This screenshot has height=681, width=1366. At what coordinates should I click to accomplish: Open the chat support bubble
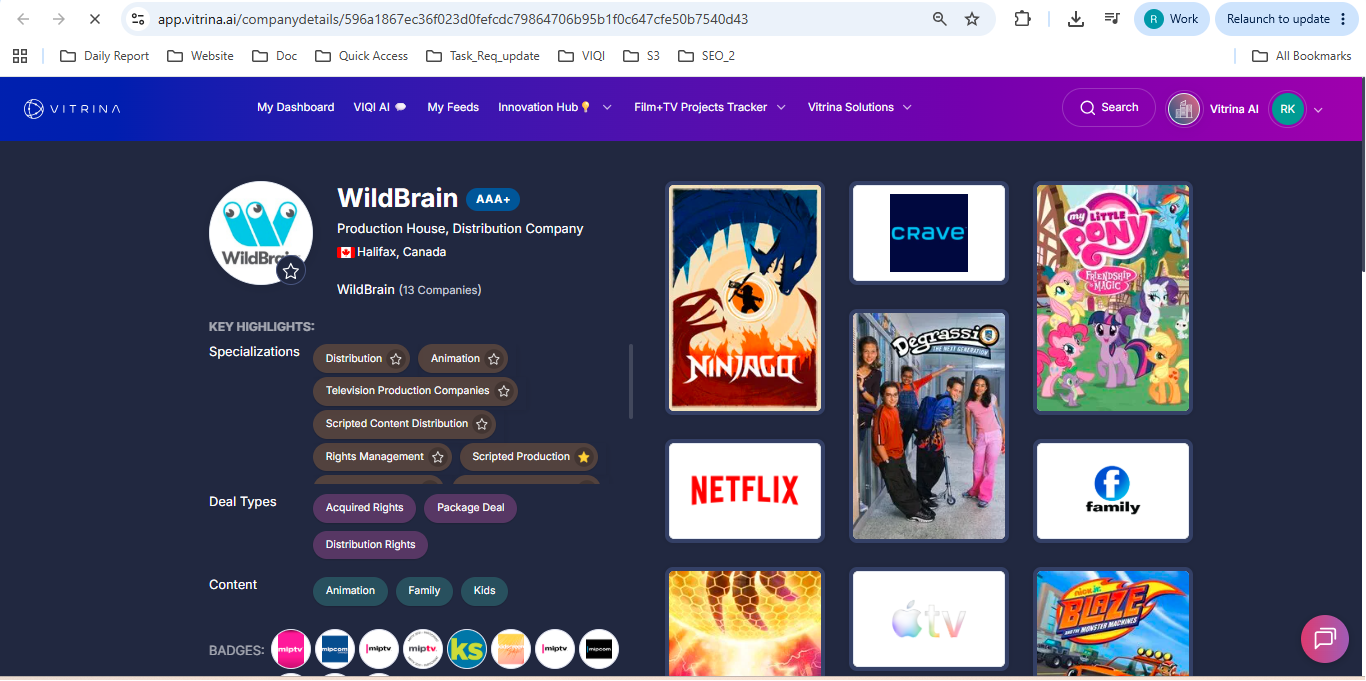(x=1325, y=639)
